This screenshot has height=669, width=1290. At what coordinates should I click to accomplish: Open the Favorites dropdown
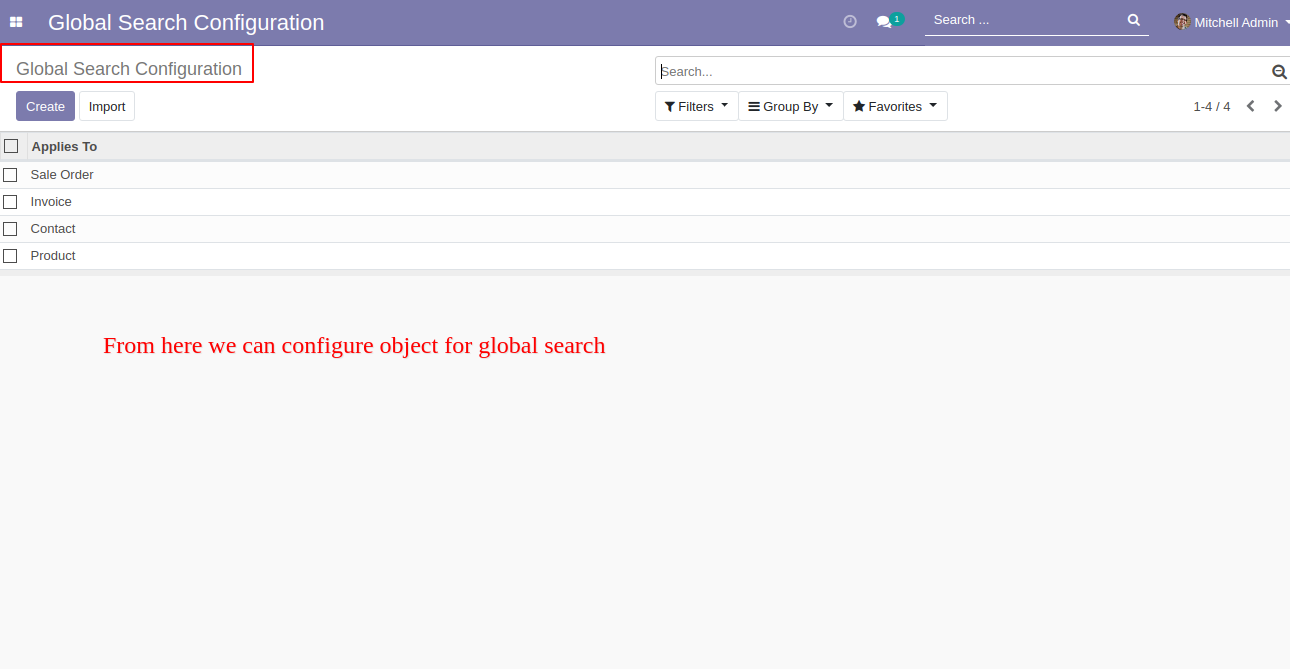pyautogui.click(x=895, y=106)
